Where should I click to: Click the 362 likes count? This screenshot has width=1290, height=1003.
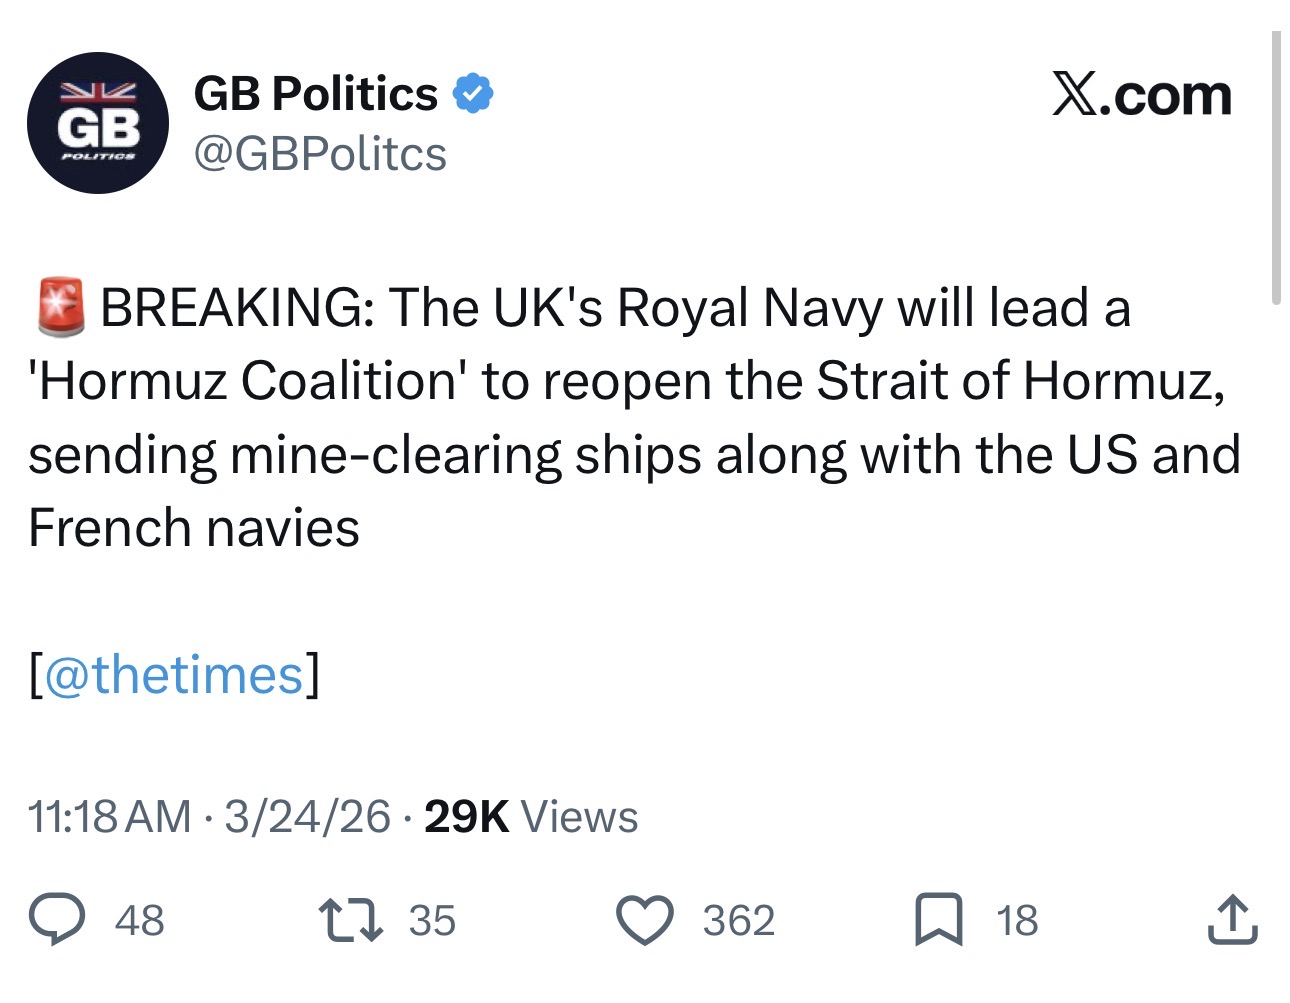pyautogui.click(x=738, y=921)
